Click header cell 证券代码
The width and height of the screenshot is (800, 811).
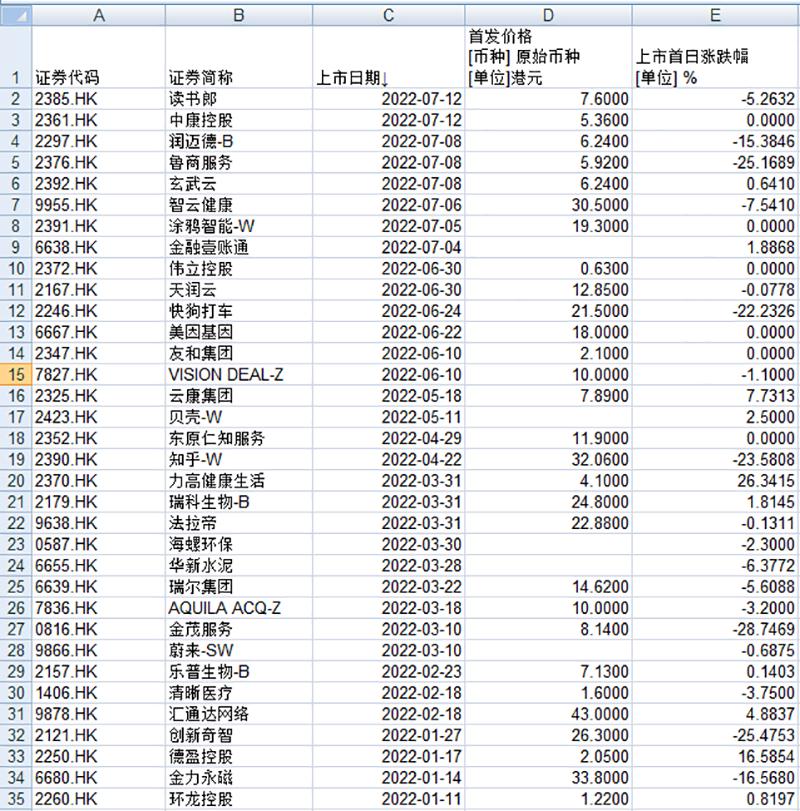99,57
